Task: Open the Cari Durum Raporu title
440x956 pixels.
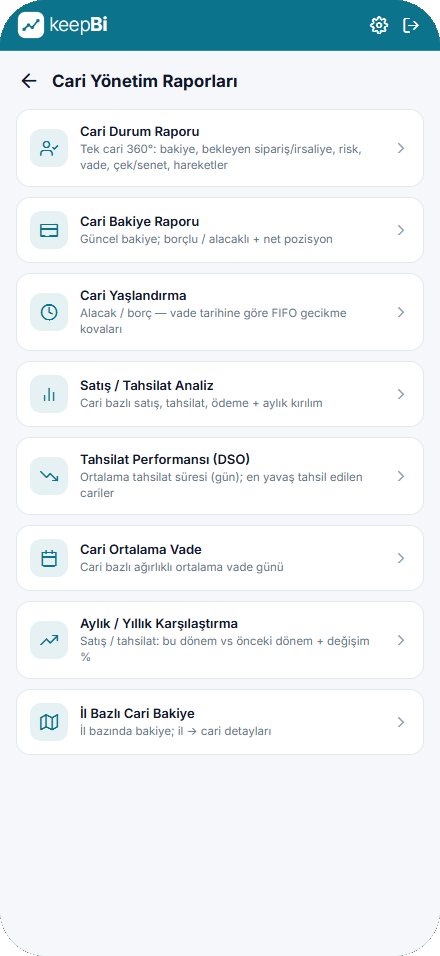Action: (140, 132)
